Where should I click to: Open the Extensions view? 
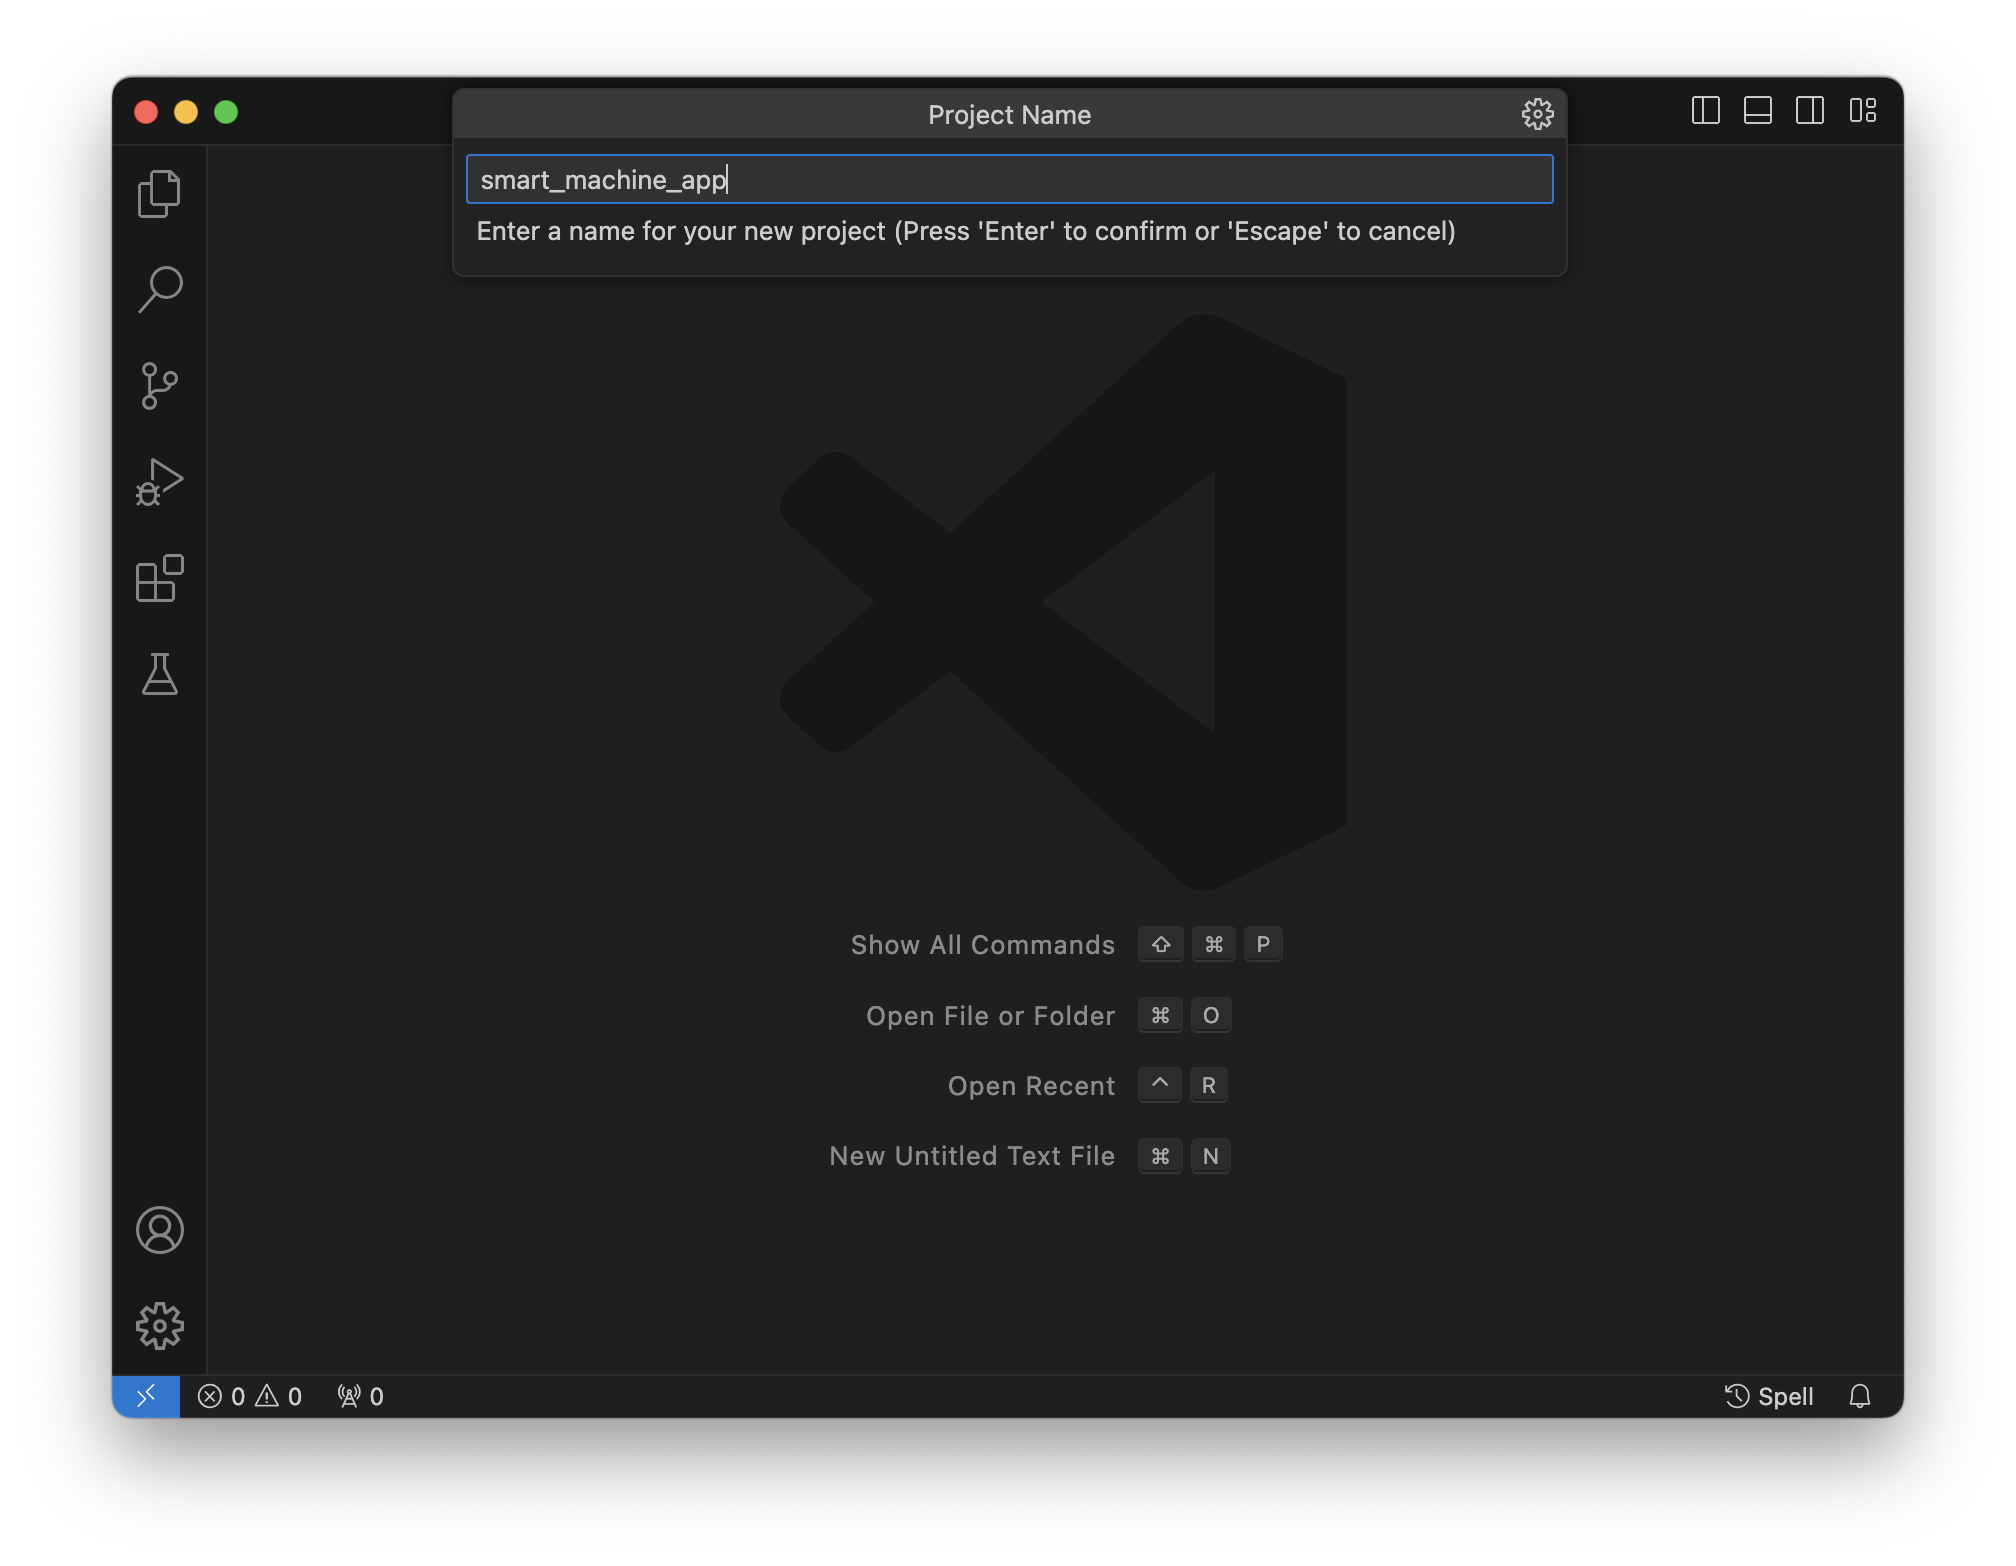(159, 578)
